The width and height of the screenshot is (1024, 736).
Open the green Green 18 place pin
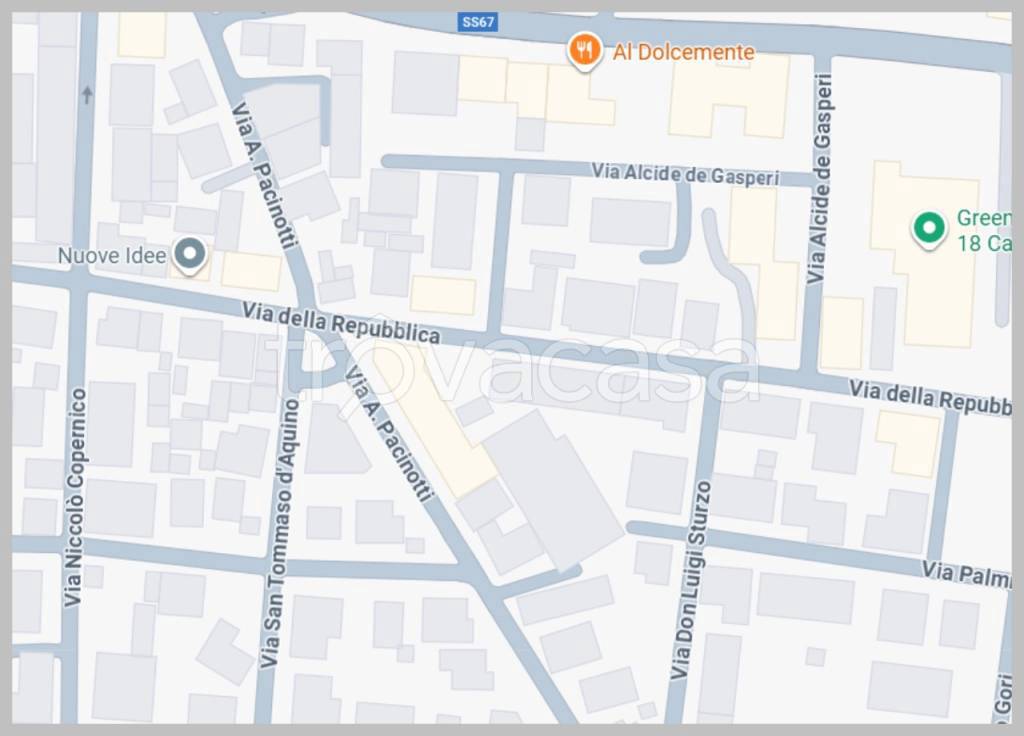929,230
